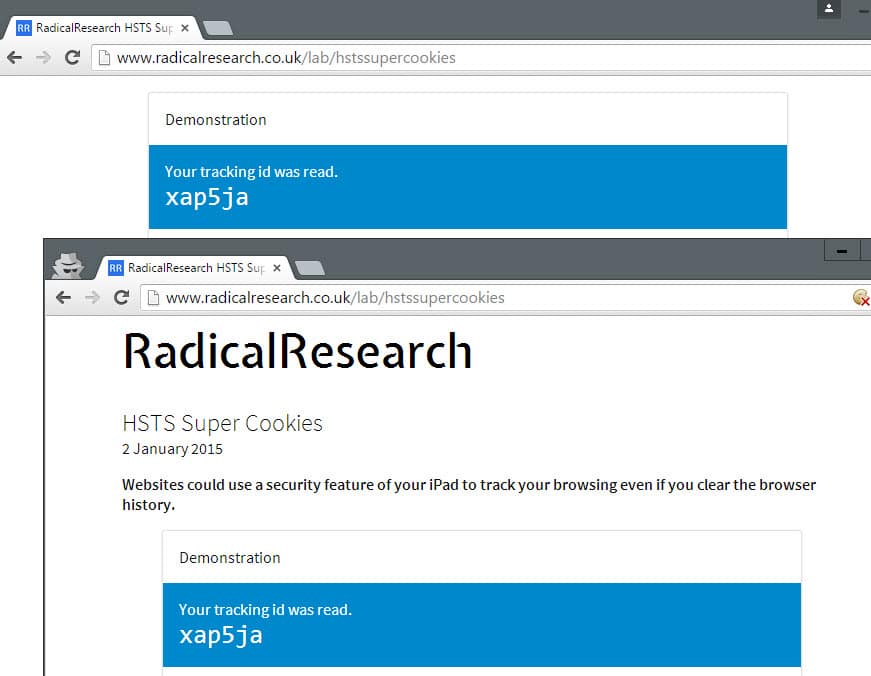Minimize the incognito window
871x676 pixels.
[x=842, y=251]
